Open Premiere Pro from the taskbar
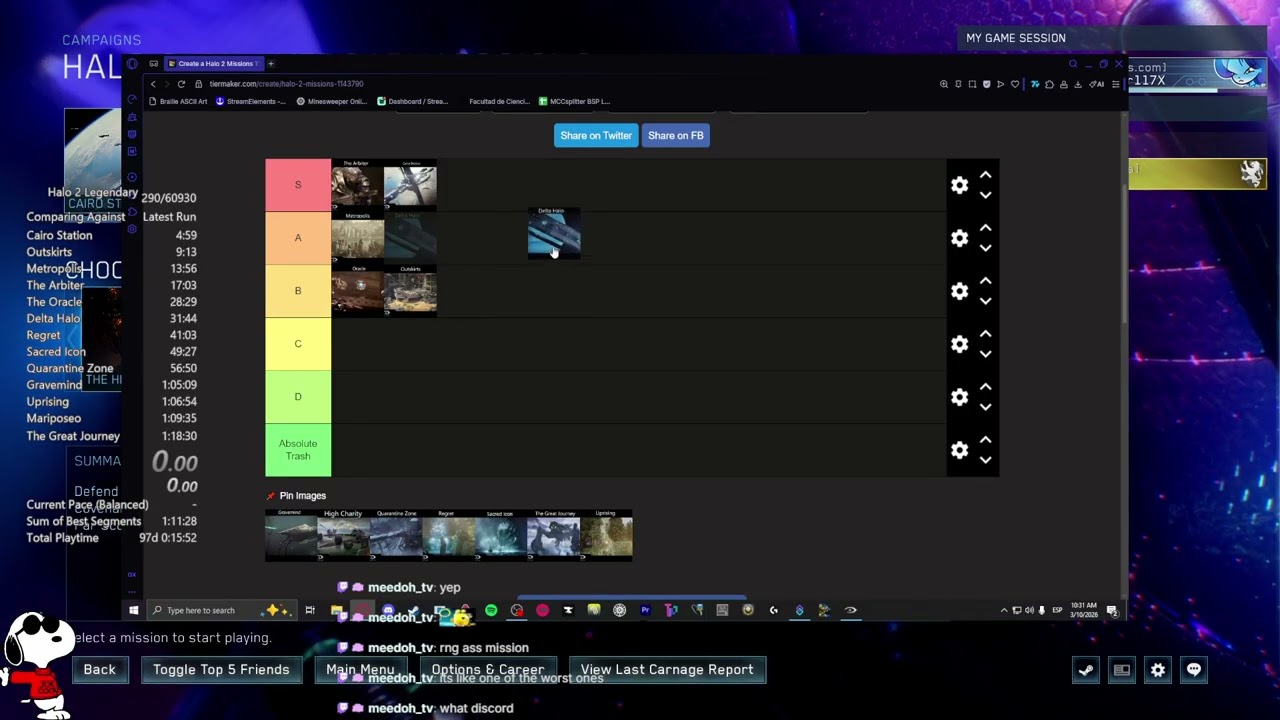The height and width of the screenshot is (720, 1280). coord(645,610)
